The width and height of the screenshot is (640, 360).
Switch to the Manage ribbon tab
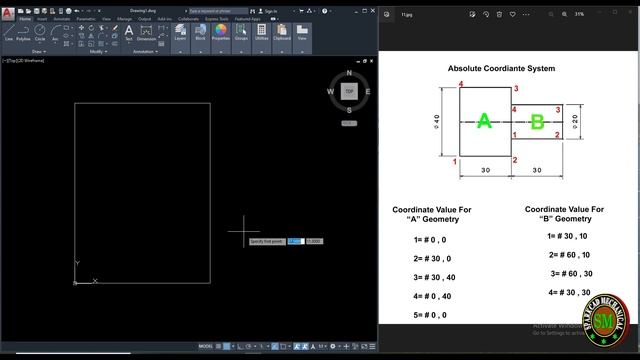[x=124, y=19]
